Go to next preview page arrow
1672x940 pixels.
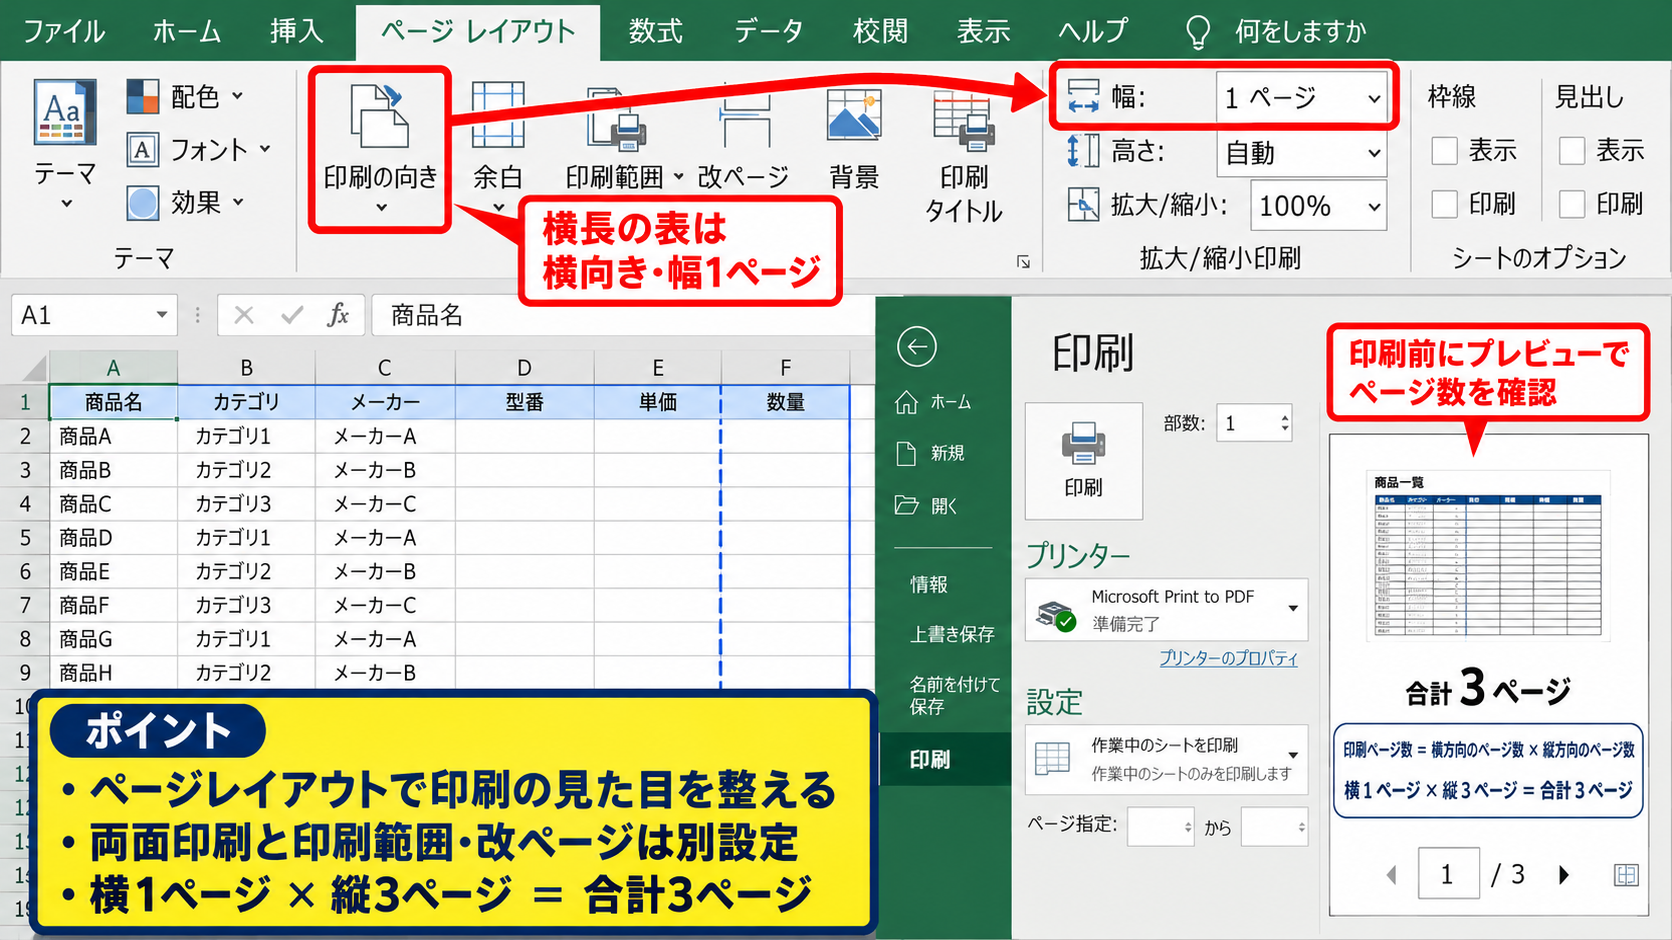pos(1564,875)
